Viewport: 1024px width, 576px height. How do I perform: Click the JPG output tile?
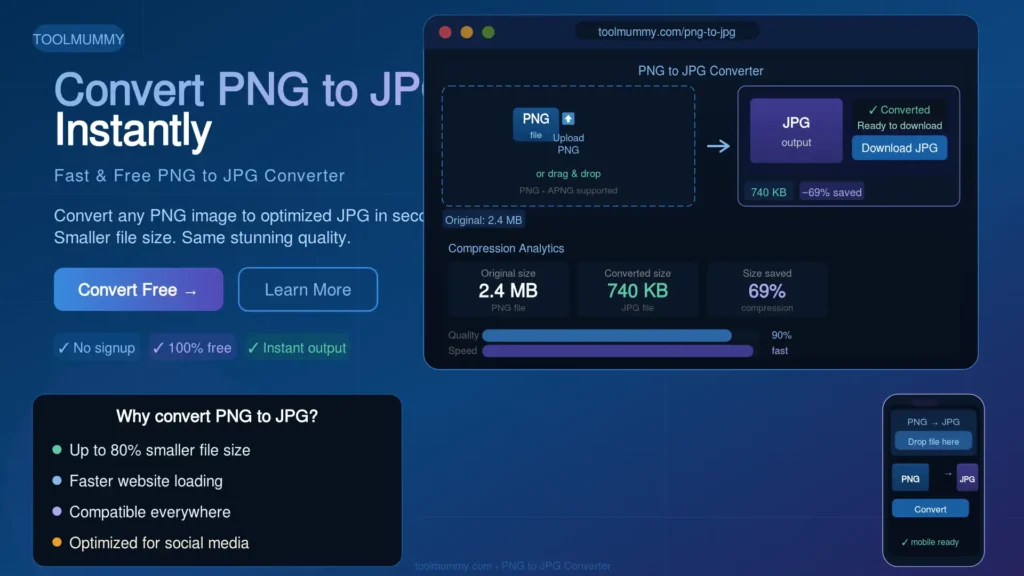[796, 131]
